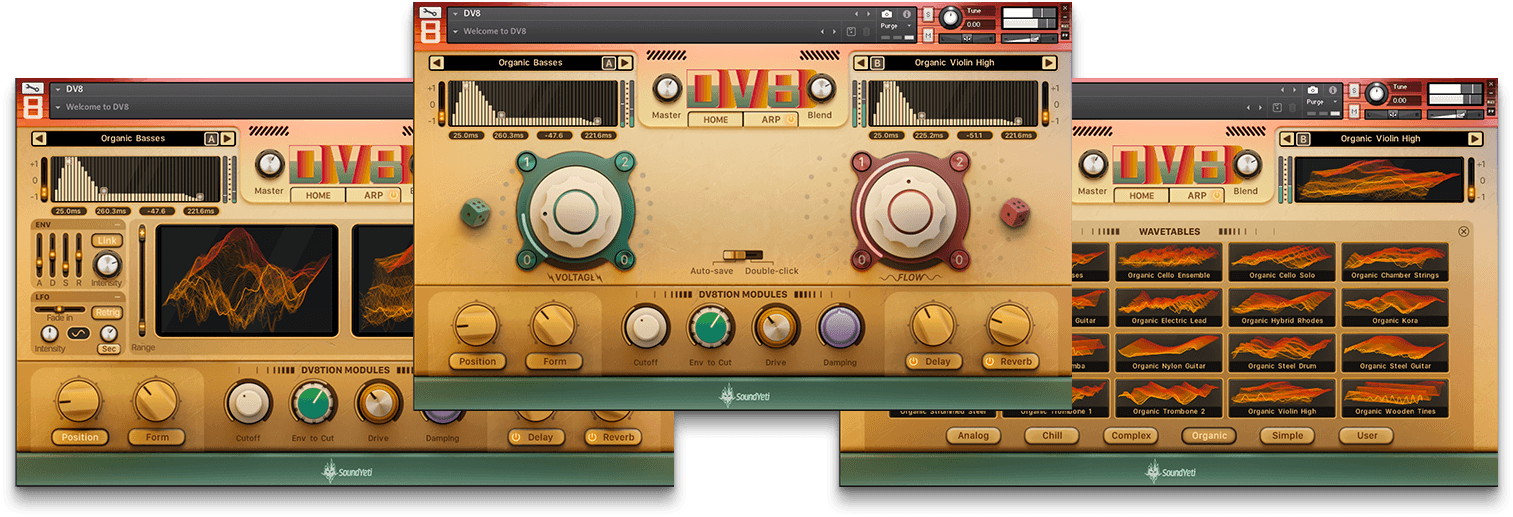Viewport: 1513px width, 517px height.
Task: Adjust the Attack (A) slider in left window
Action: [40, 255]
